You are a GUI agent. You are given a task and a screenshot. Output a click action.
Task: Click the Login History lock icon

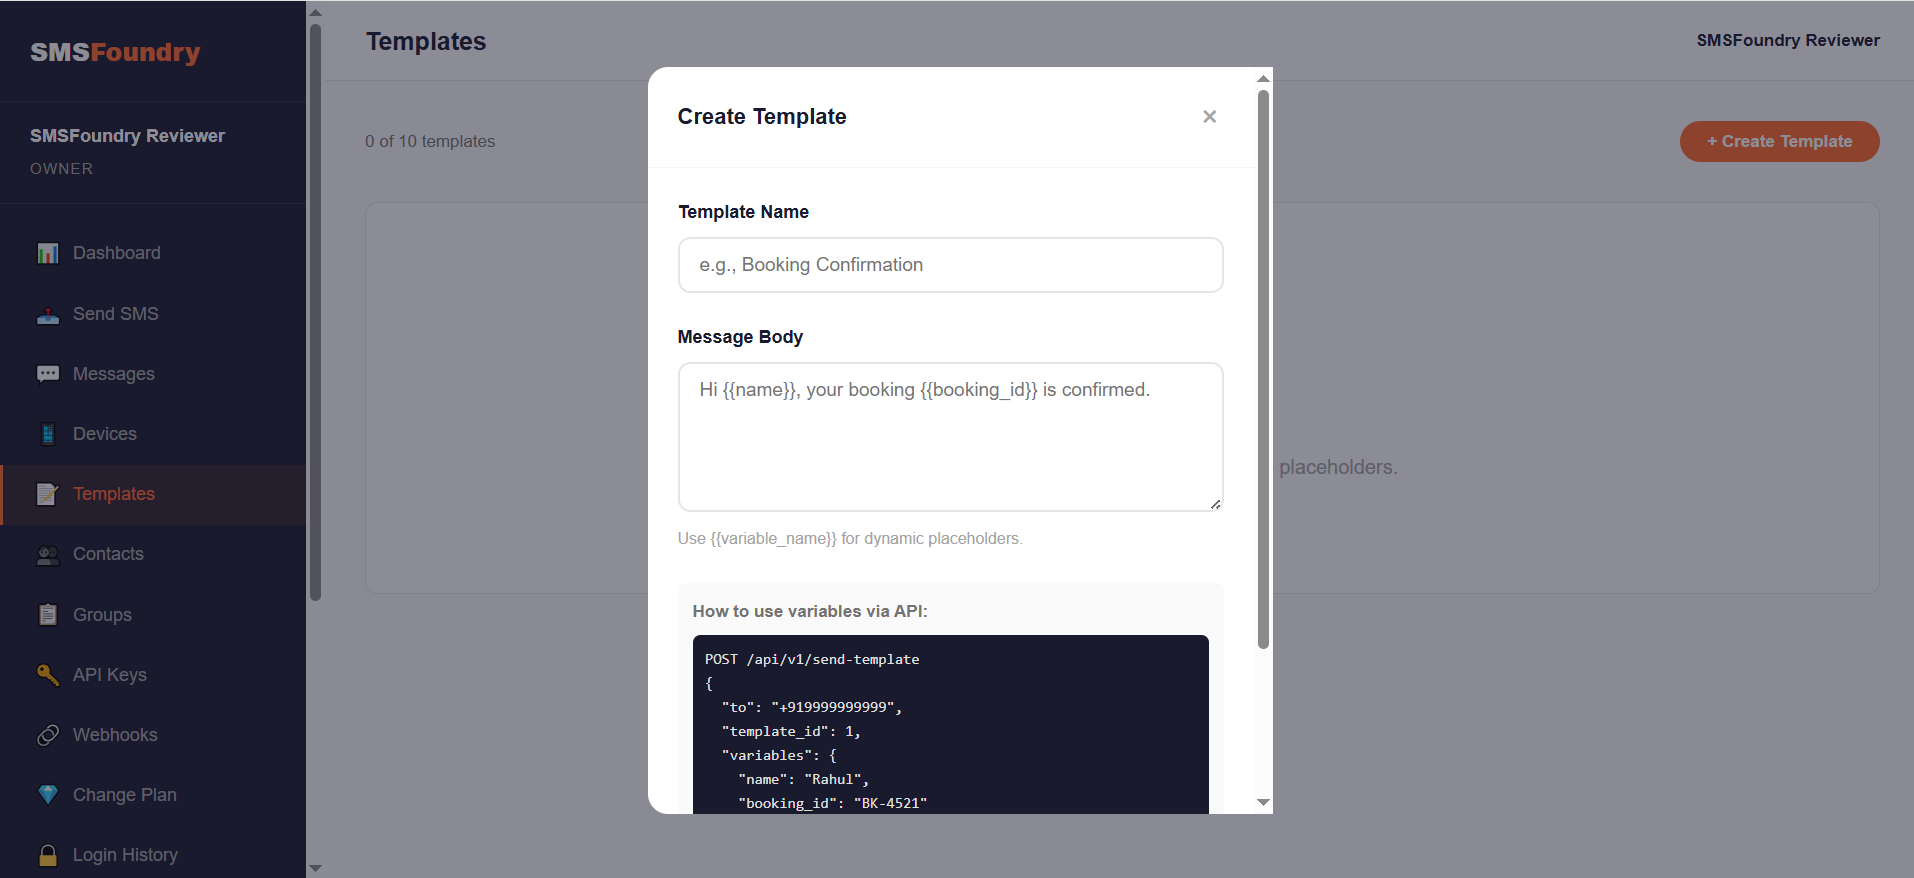(x=48, y=855)
